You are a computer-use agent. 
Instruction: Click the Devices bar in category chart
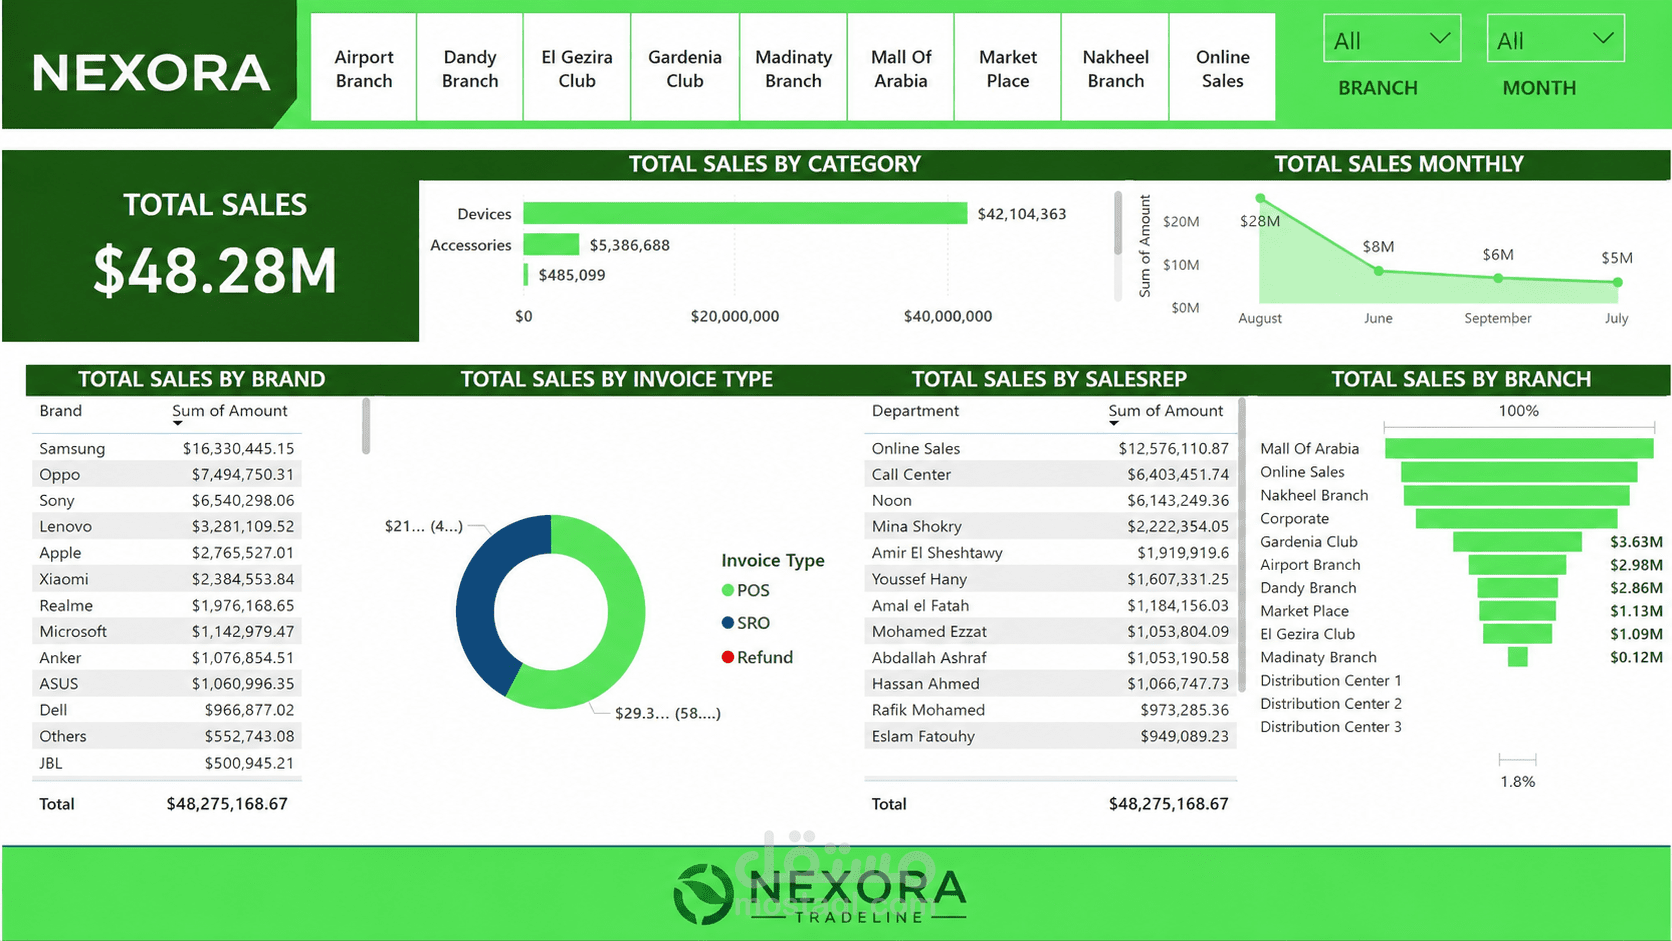745,213
